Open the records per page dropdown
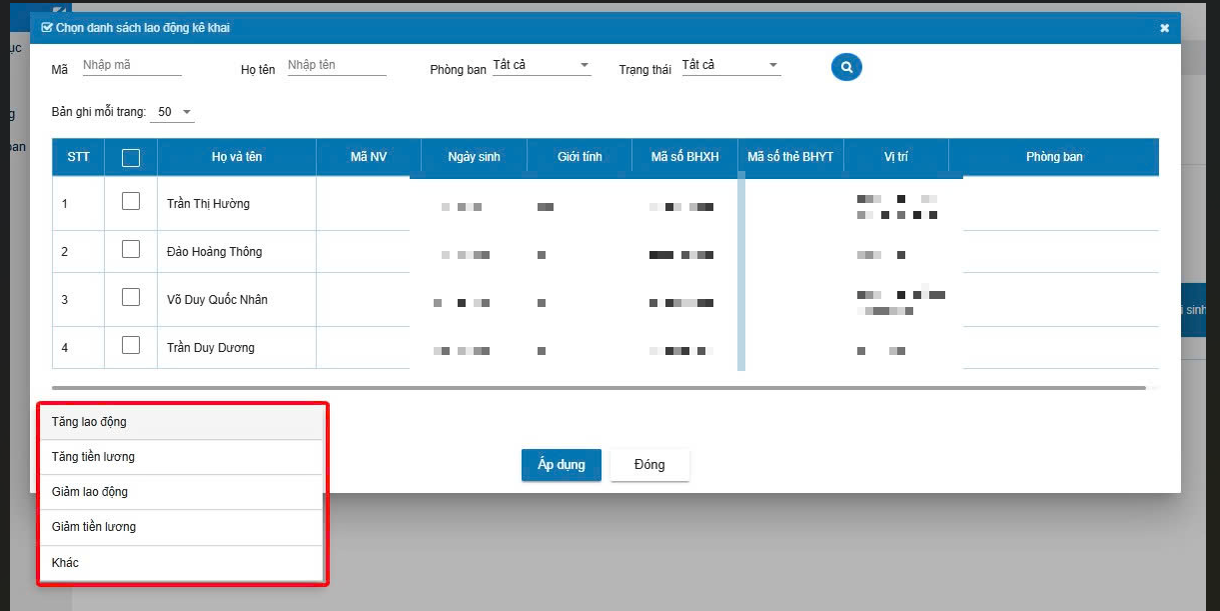Viewport: 1220px width, 611px height. pyautogui.click(x=173, y=112)
